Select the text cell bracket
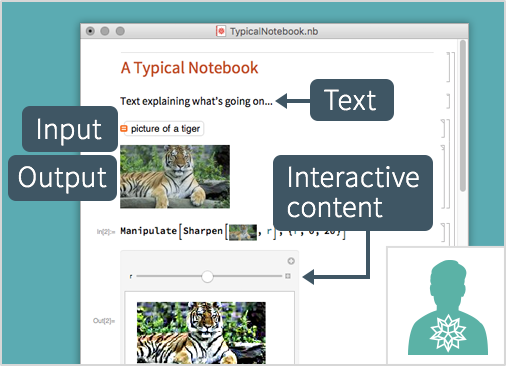 point(448,101)
